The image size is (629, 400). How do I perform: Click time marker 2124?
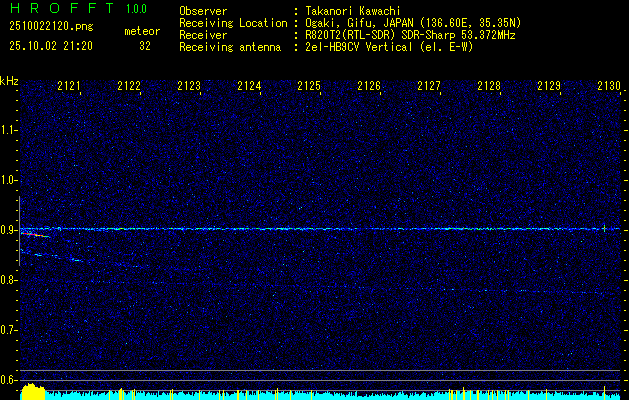249,86
